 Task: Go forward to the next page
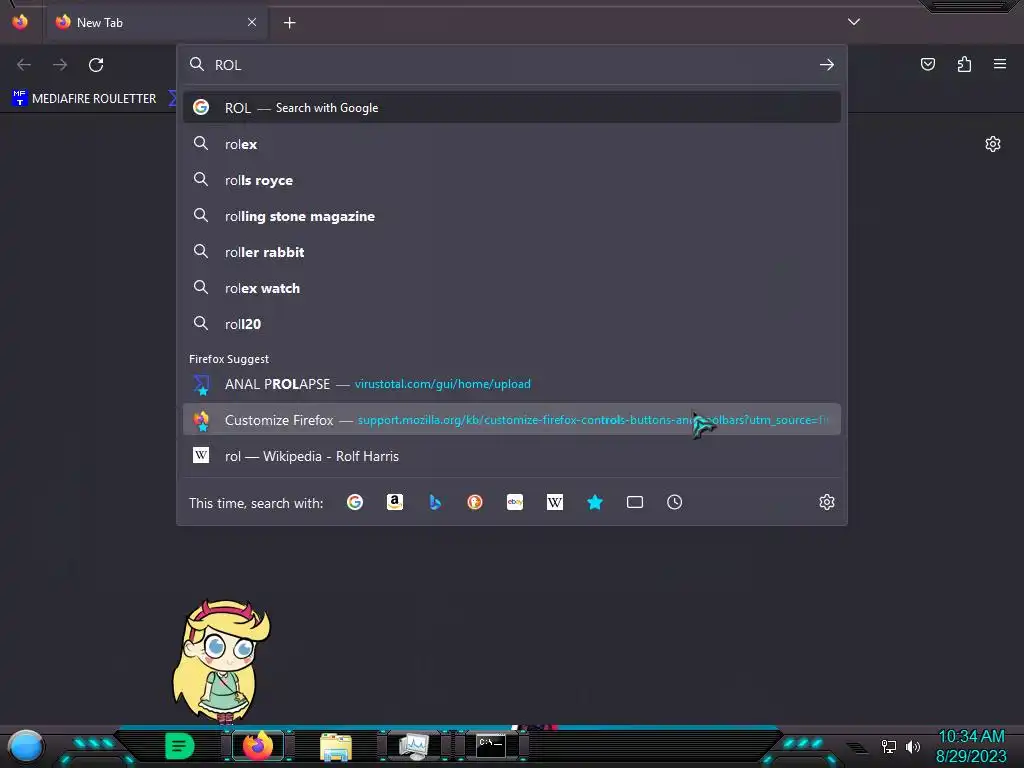pos(60,65)
